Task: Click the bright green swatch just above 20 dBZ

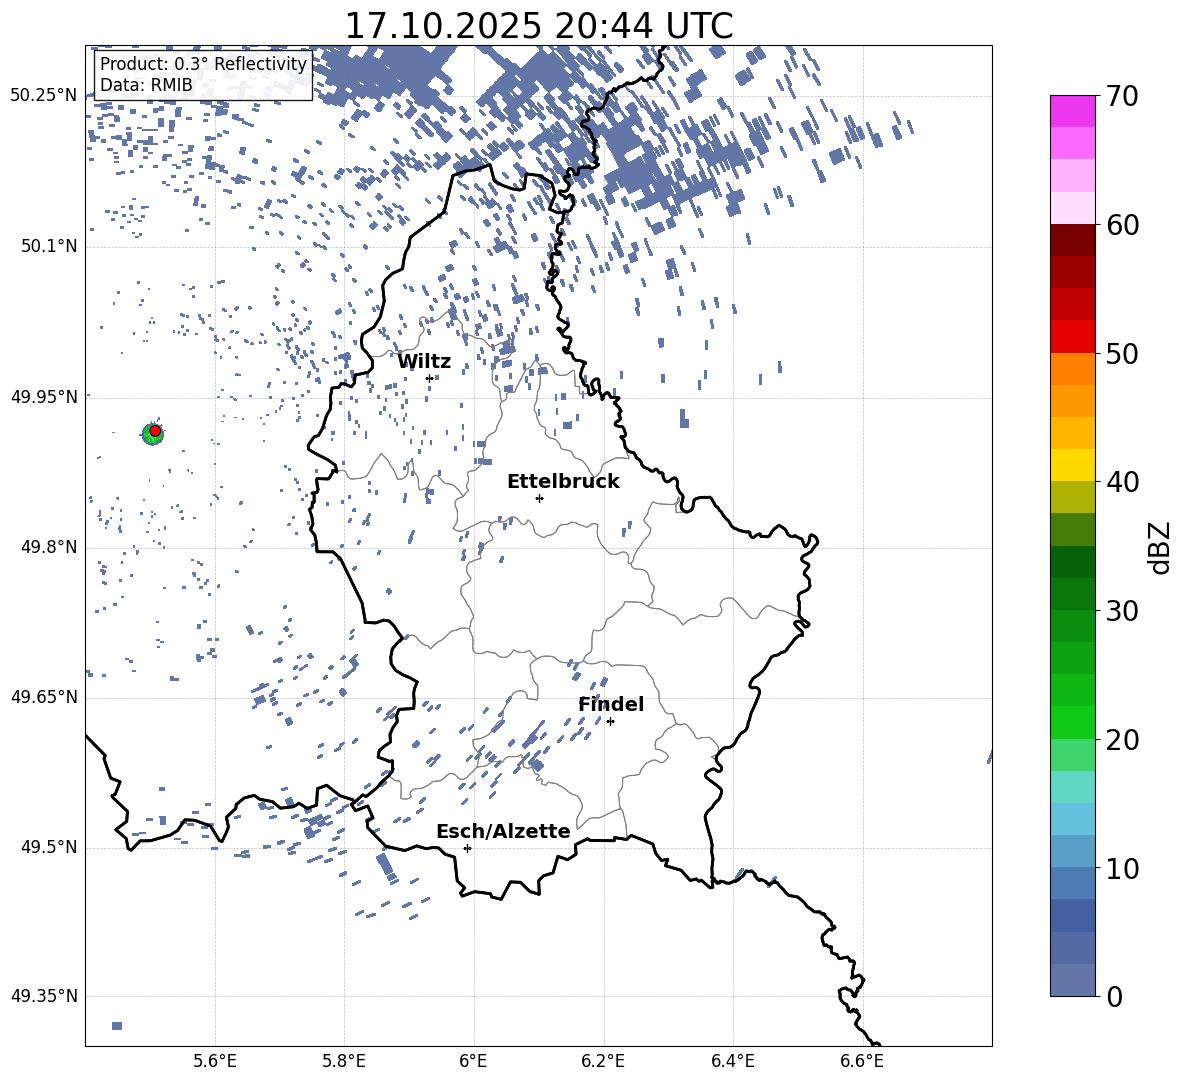Action: pyautogui.click(x=1073, y=722)
